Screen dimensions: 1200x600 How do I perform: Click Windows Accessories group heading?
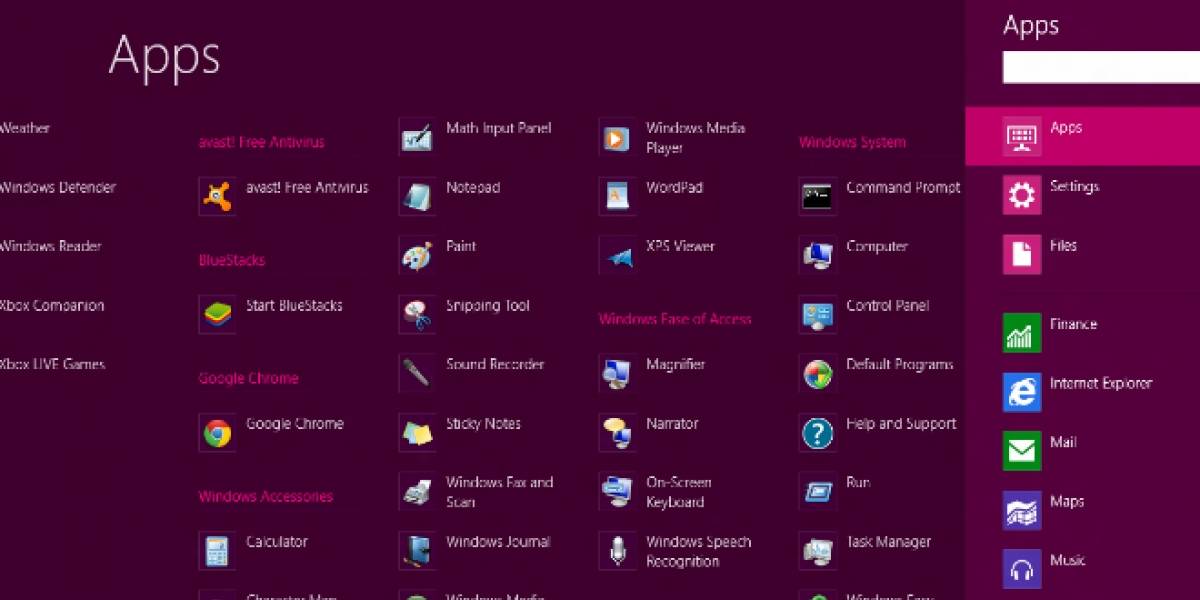click(265, 496)
